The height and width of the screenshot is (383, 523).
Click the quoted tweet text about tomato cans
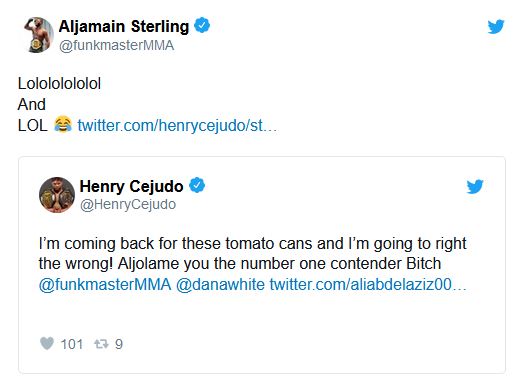click(x=252, y=254)
